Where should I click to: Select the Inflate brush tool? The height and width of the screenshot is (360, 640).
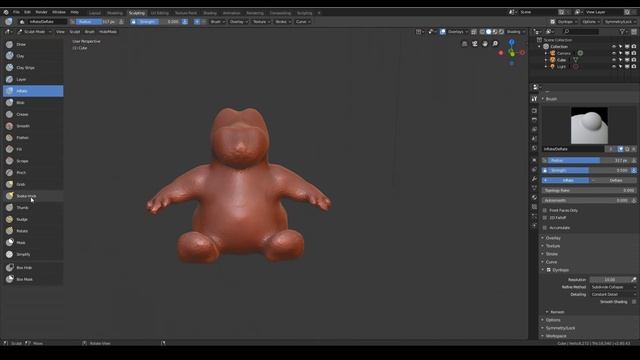click(33, 91)
